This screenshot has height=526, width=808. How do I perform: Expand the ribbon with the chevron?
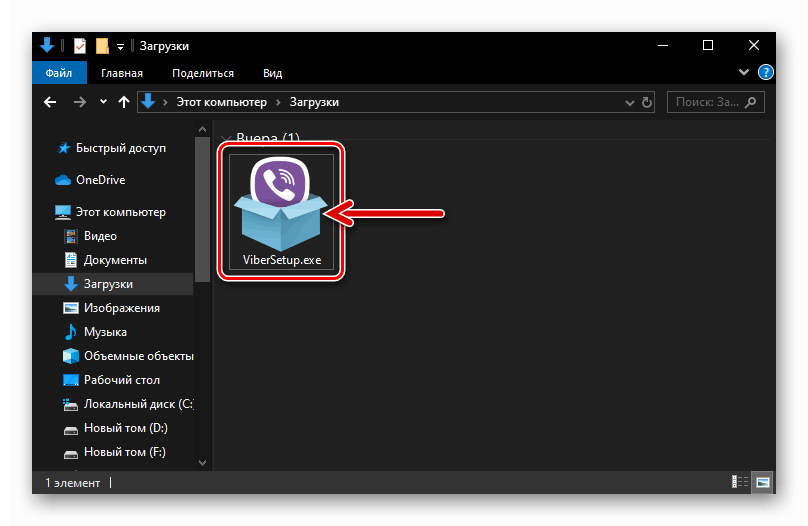click(x=744, y=72)
